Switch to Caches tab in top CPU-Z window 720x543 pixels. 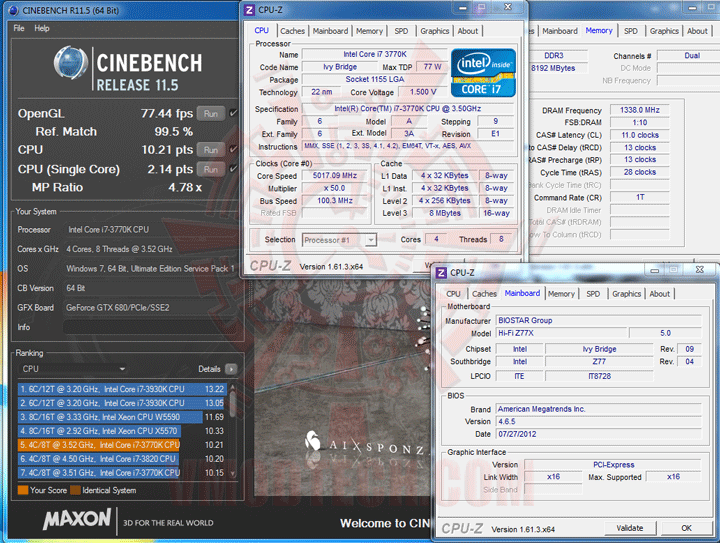(292, 31)
